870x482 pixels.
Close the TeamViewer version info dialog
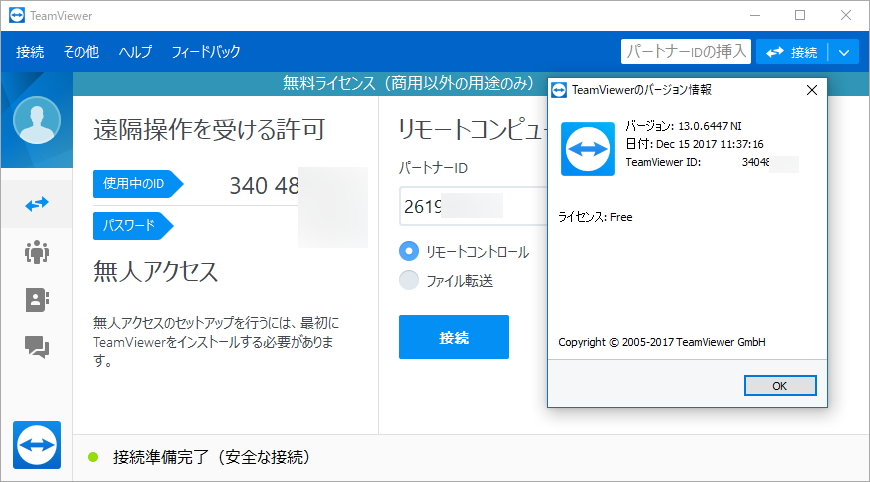[x=812, y=90]
